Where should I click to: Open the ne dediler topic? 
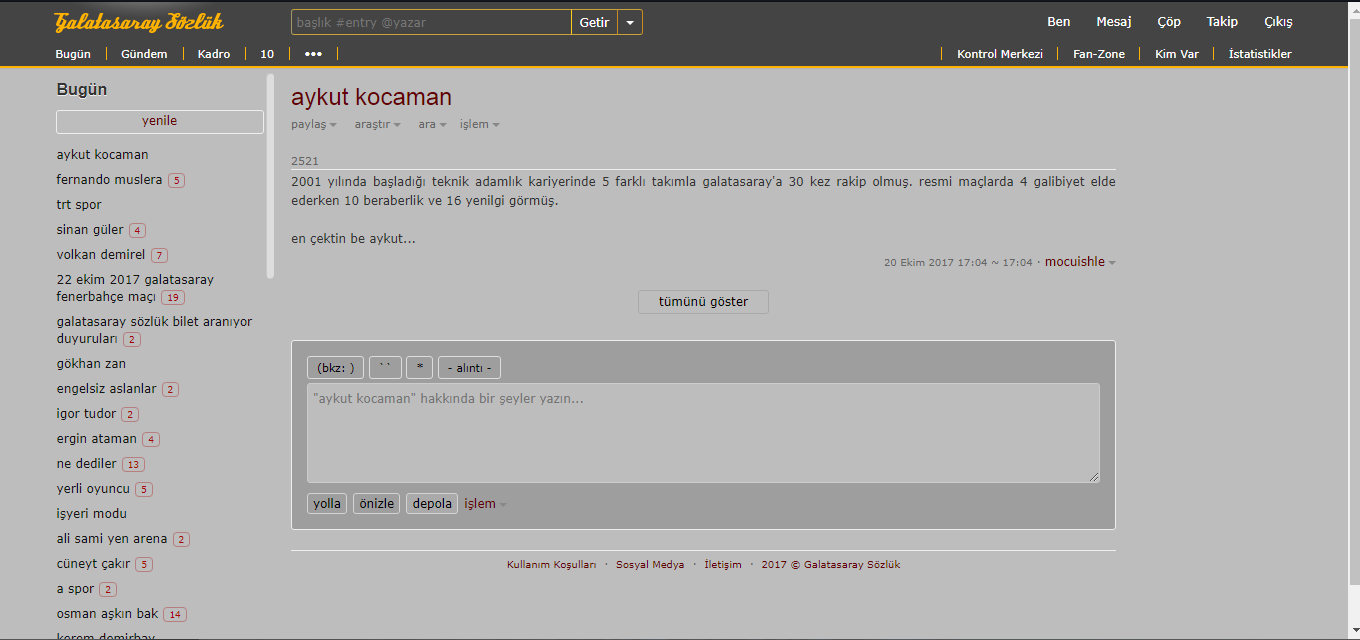[86, 464]
